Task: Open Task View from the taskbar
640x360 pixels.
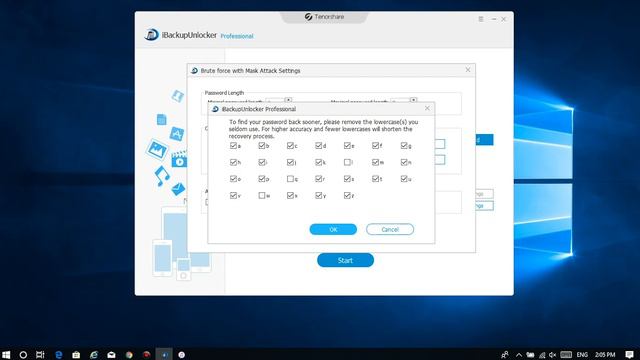Action: point(40,355)
